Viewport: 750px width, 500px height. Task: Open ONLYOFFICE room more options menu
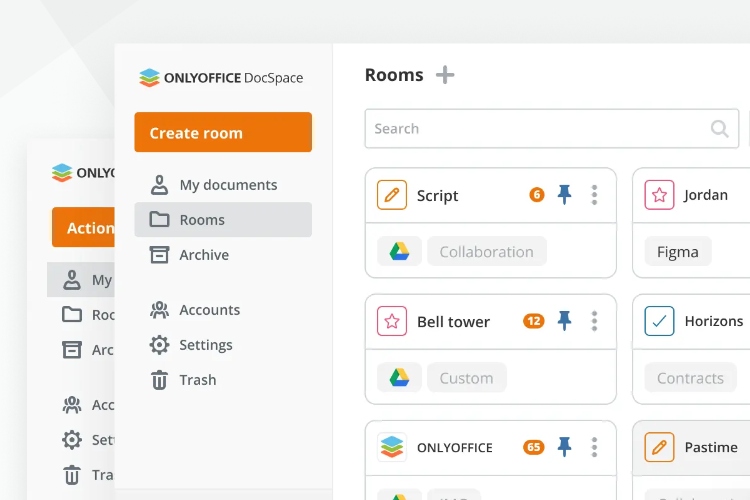click(x=594, y=447)
